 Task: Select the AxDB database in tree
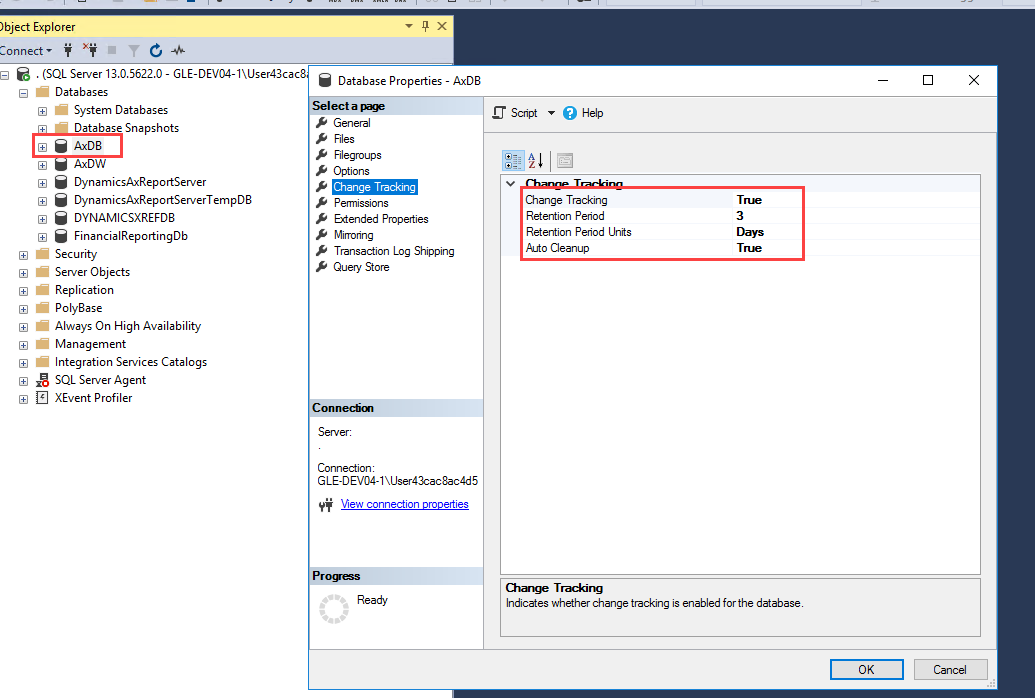88,145
